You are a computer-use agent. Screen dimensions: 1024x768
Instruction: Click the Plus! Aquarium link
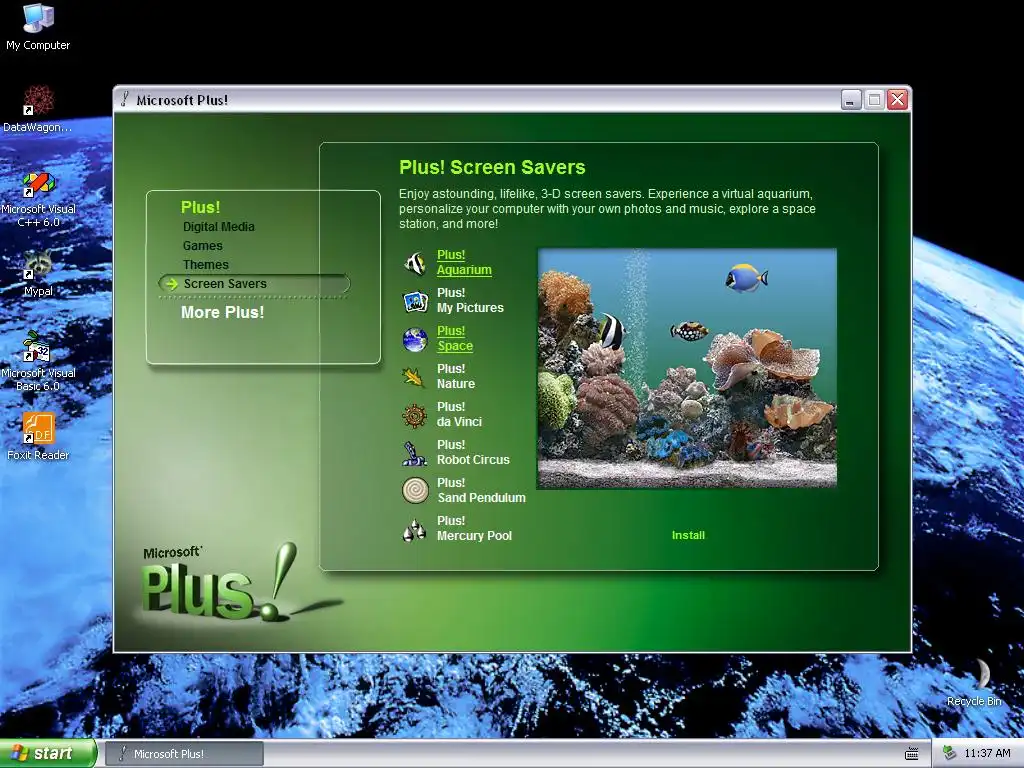tap(464, 263)
